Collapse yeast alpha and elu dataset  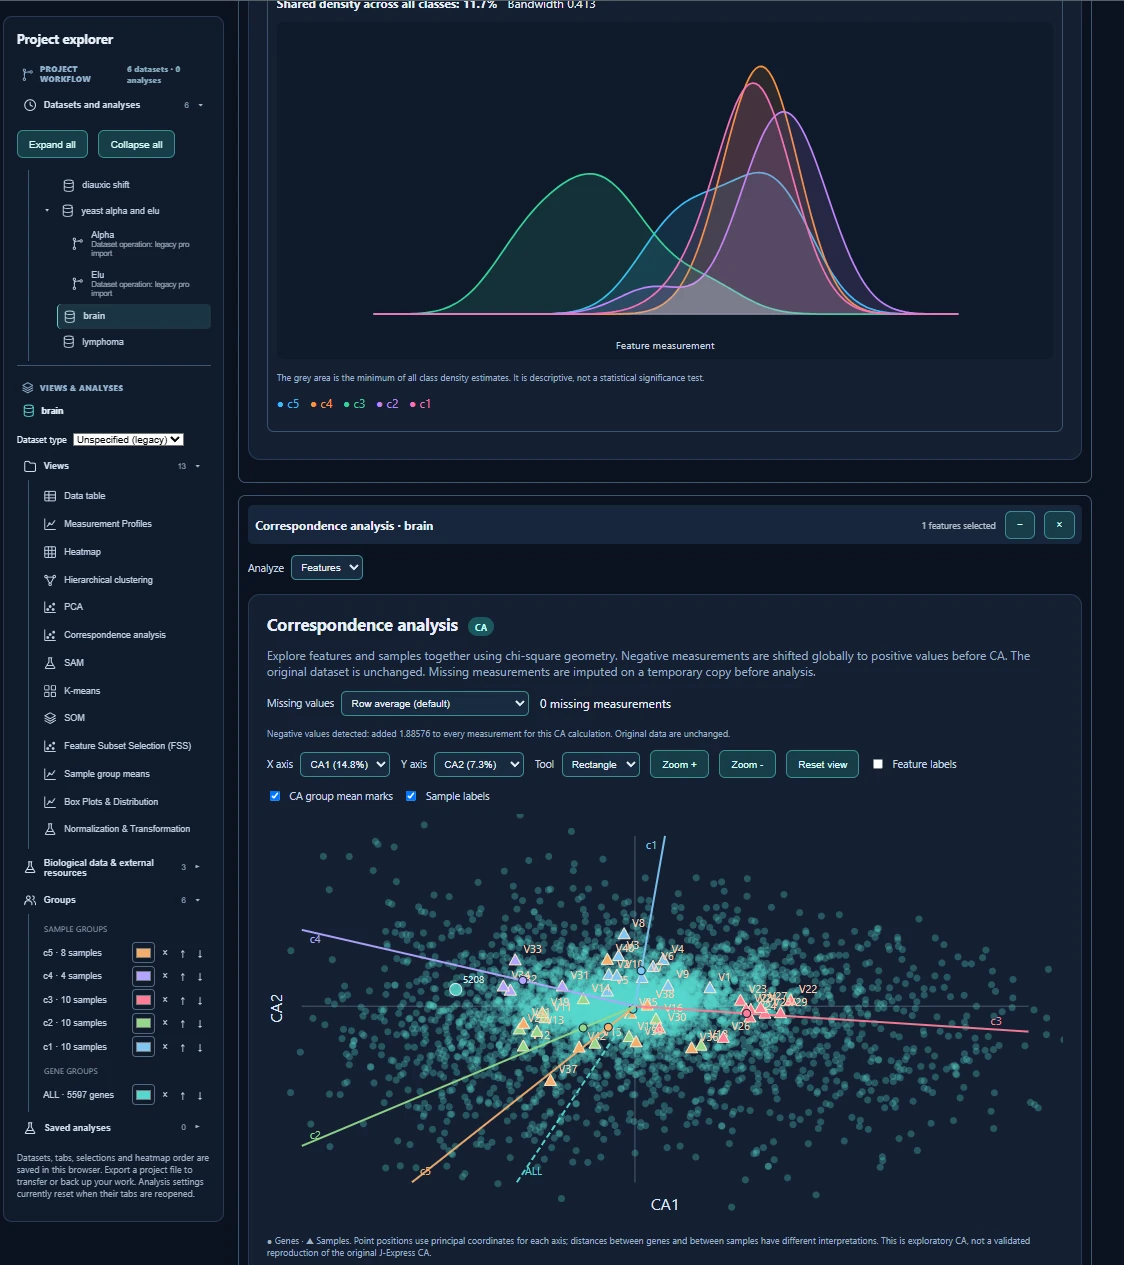click(47, 211)
